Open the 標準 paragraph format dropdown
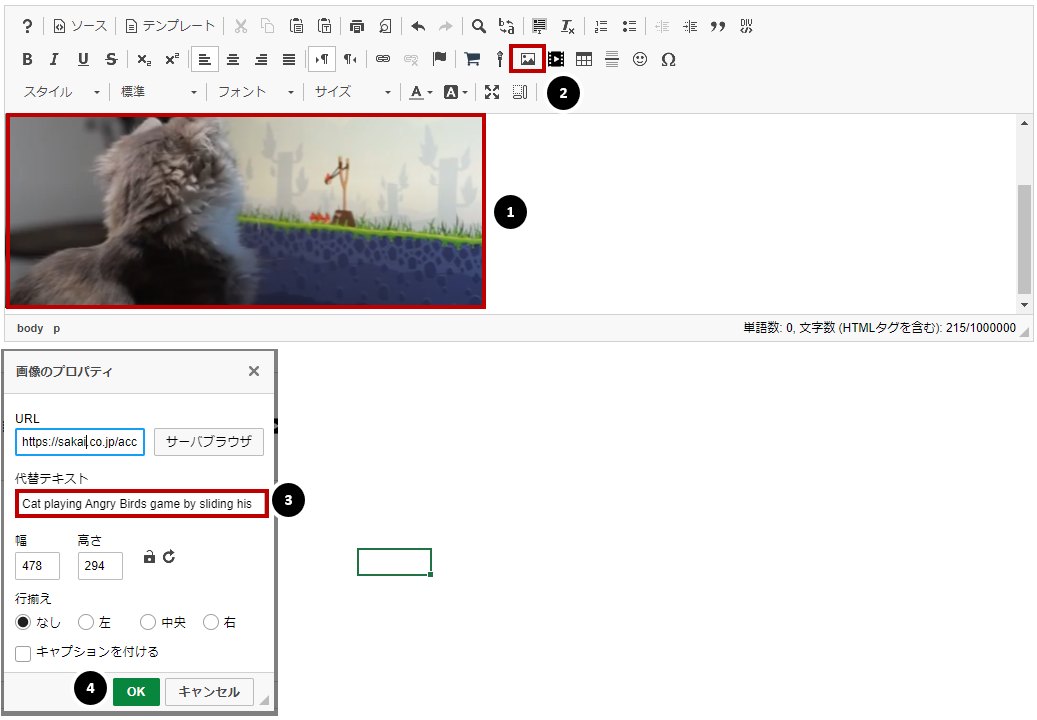The image size is (1037, 720). pyautogui.click(x=158, y=92)
